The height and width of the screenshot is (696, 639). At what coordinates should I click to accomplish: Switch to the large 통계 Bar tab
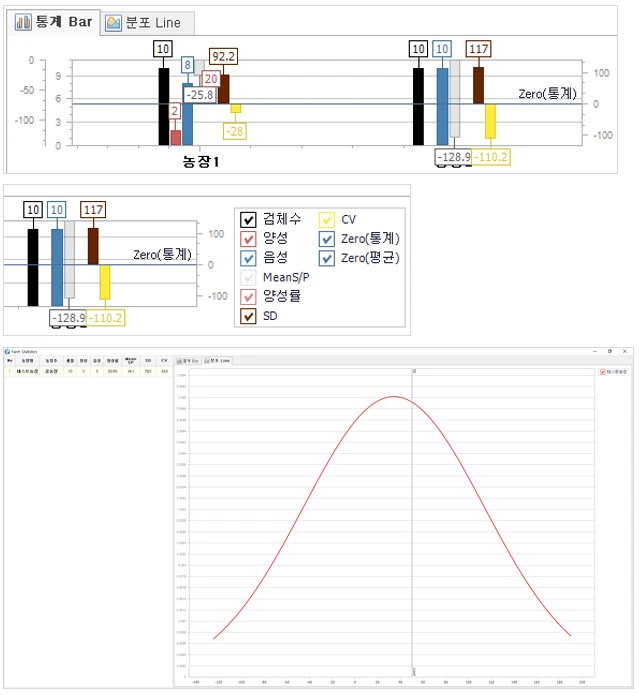coord(54,22)
